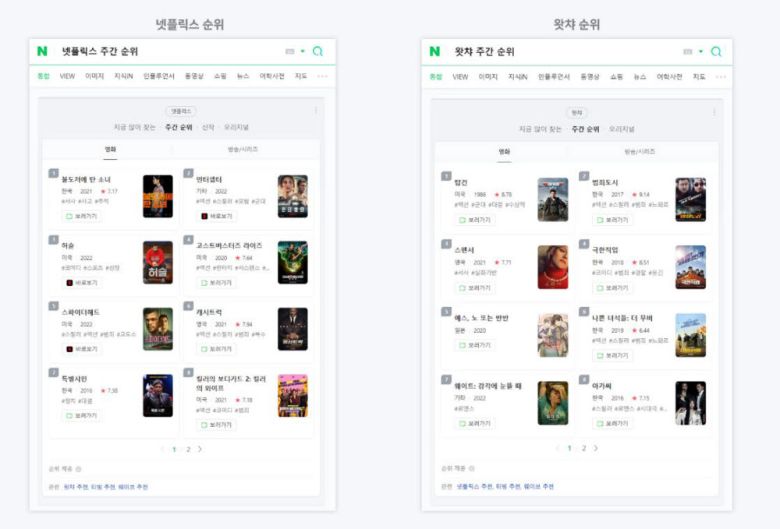The height and width of the screenshot is (529, 780).
Task: Switch to the 방송/시리즈 tab in the Netflix panel
Action: [243, 149]
